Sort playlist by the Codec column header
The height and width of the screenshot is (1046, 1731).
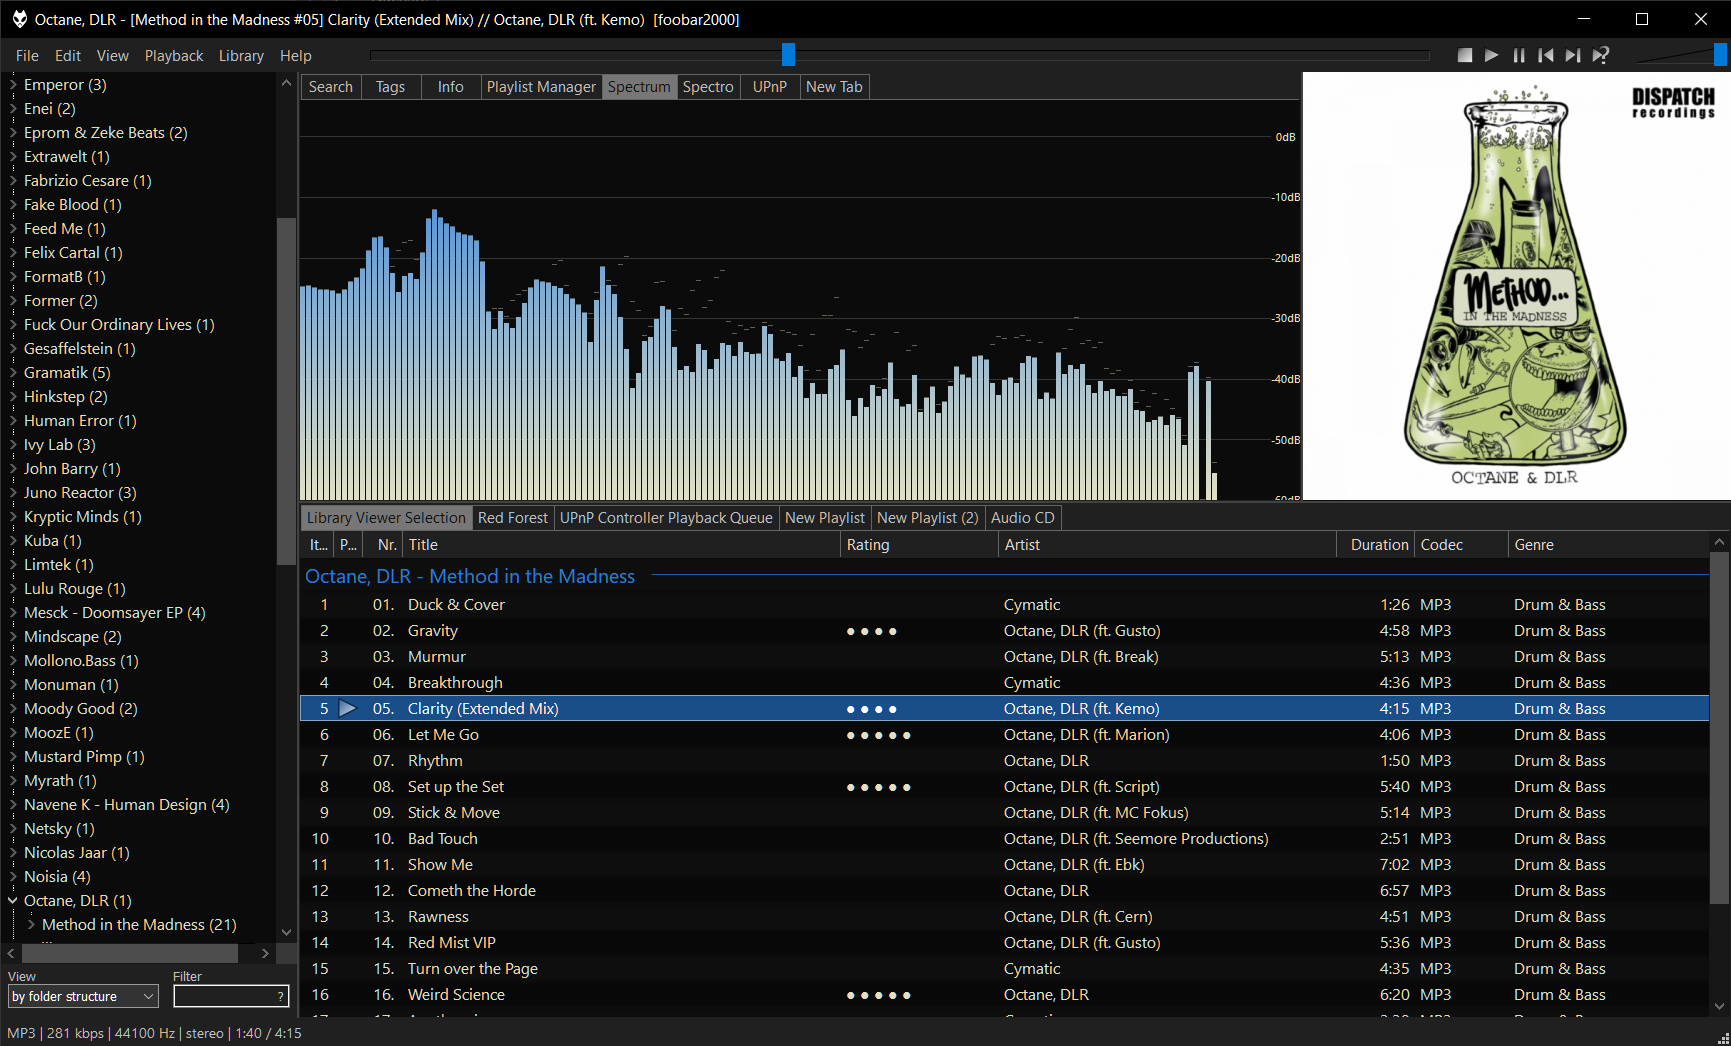coord(1461,545)
